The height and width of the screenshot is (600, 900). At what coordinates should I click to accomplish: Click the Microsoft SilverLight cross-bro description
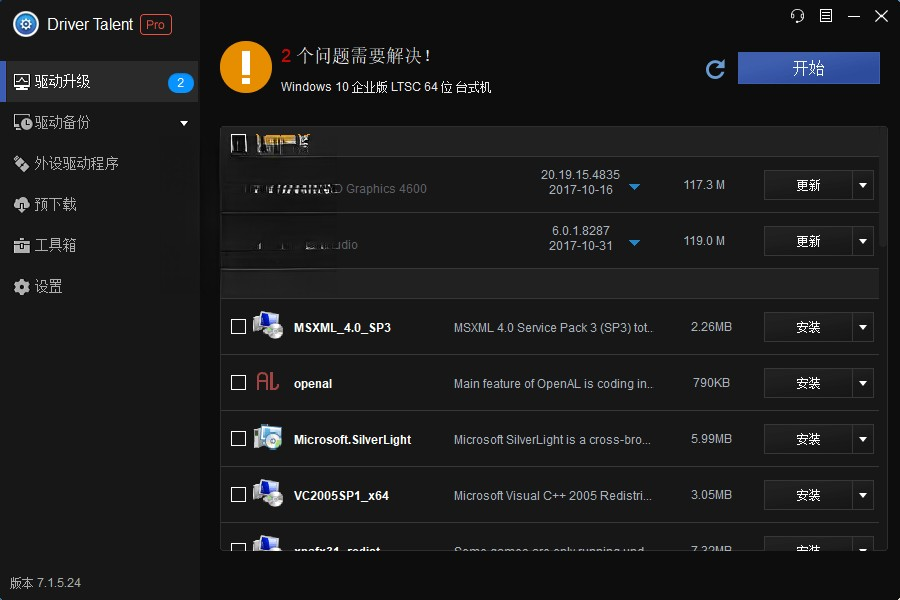tap(552, 440)
